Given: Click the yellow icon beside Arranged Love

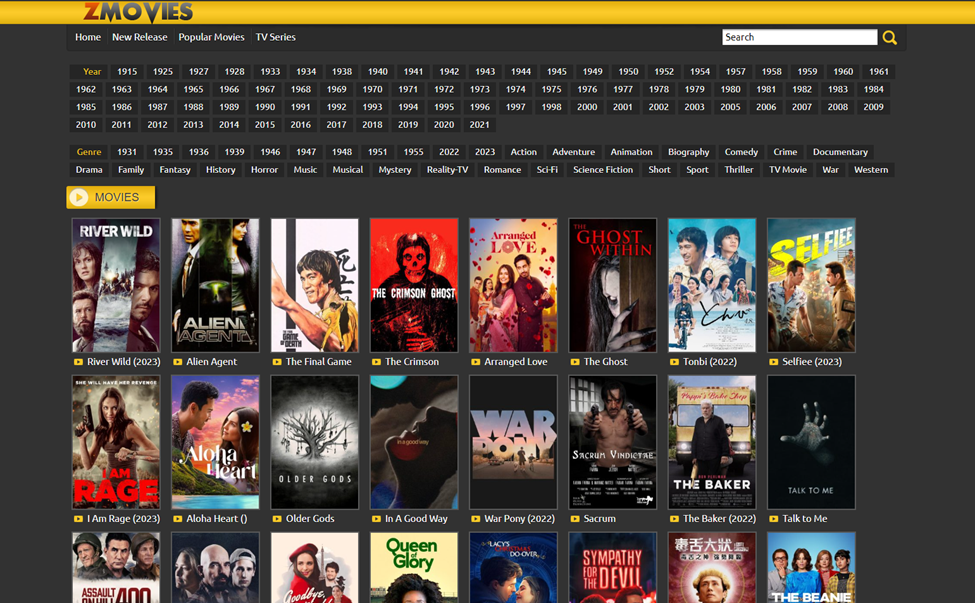Looking at the screenshot, I should (476, 362).
